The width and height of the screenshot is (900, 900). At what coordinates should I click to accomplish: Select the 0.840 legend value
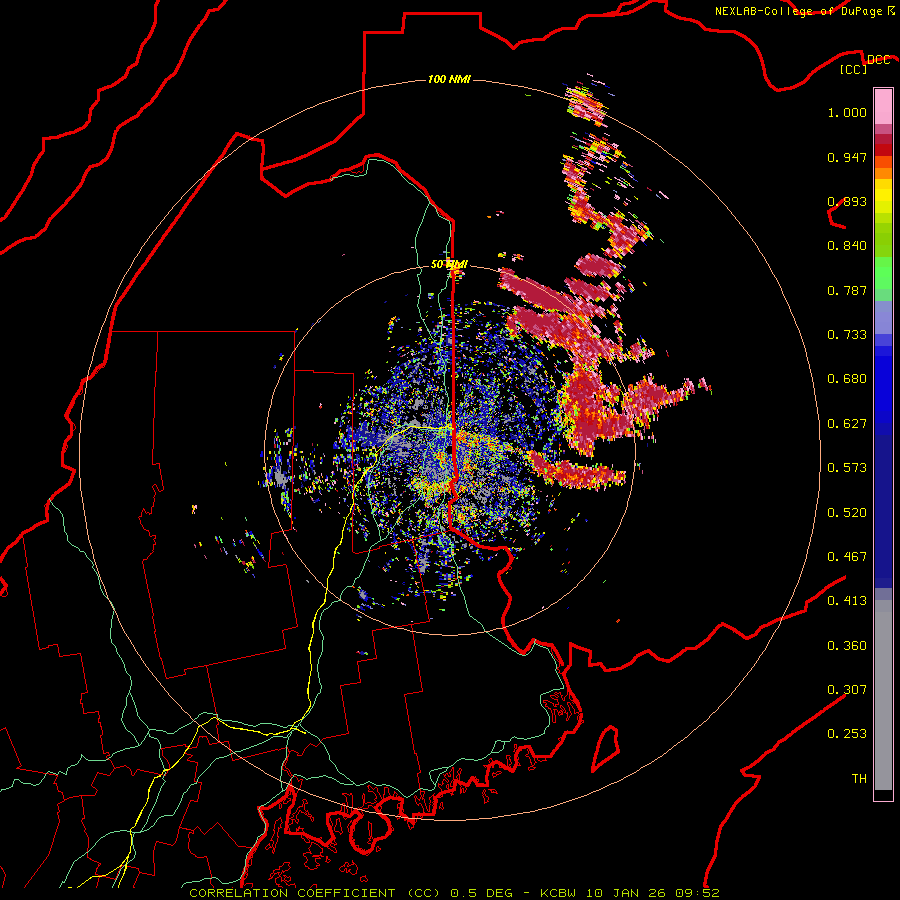pyautogui.click(x=847, y=246)
